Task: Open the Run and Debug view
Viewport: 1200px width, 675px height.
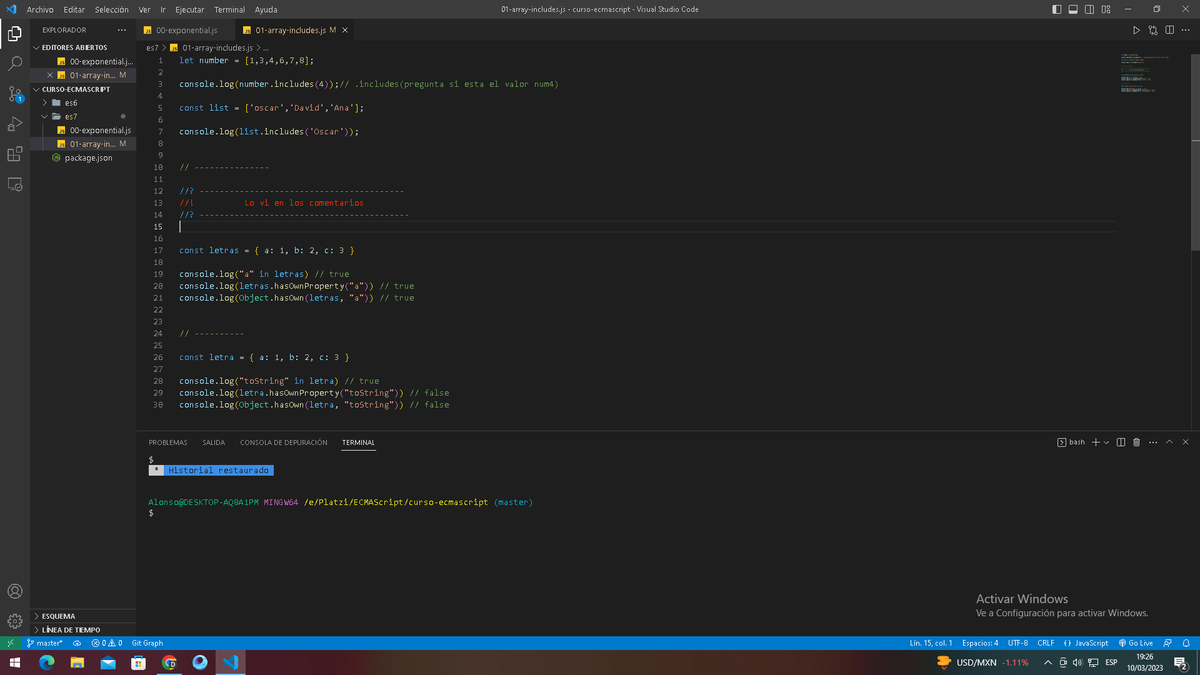Action: 15,124
